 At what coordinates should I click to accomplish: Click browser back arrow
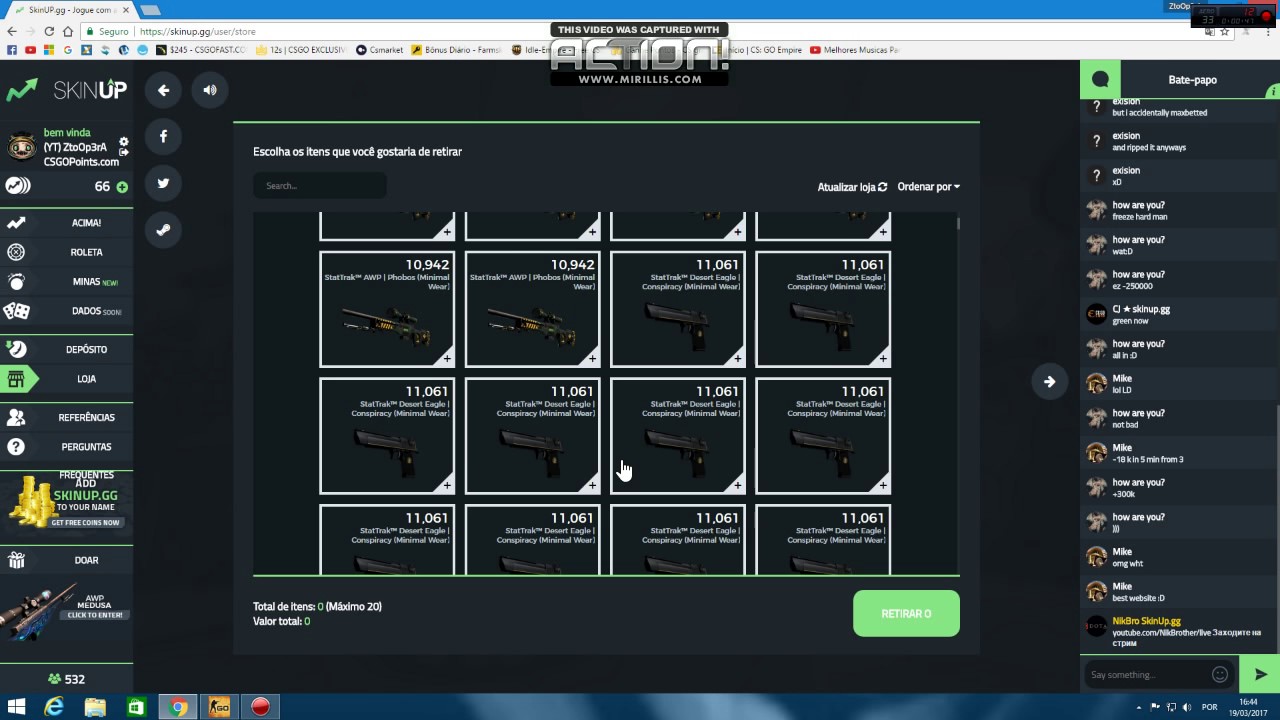(11, 31)
